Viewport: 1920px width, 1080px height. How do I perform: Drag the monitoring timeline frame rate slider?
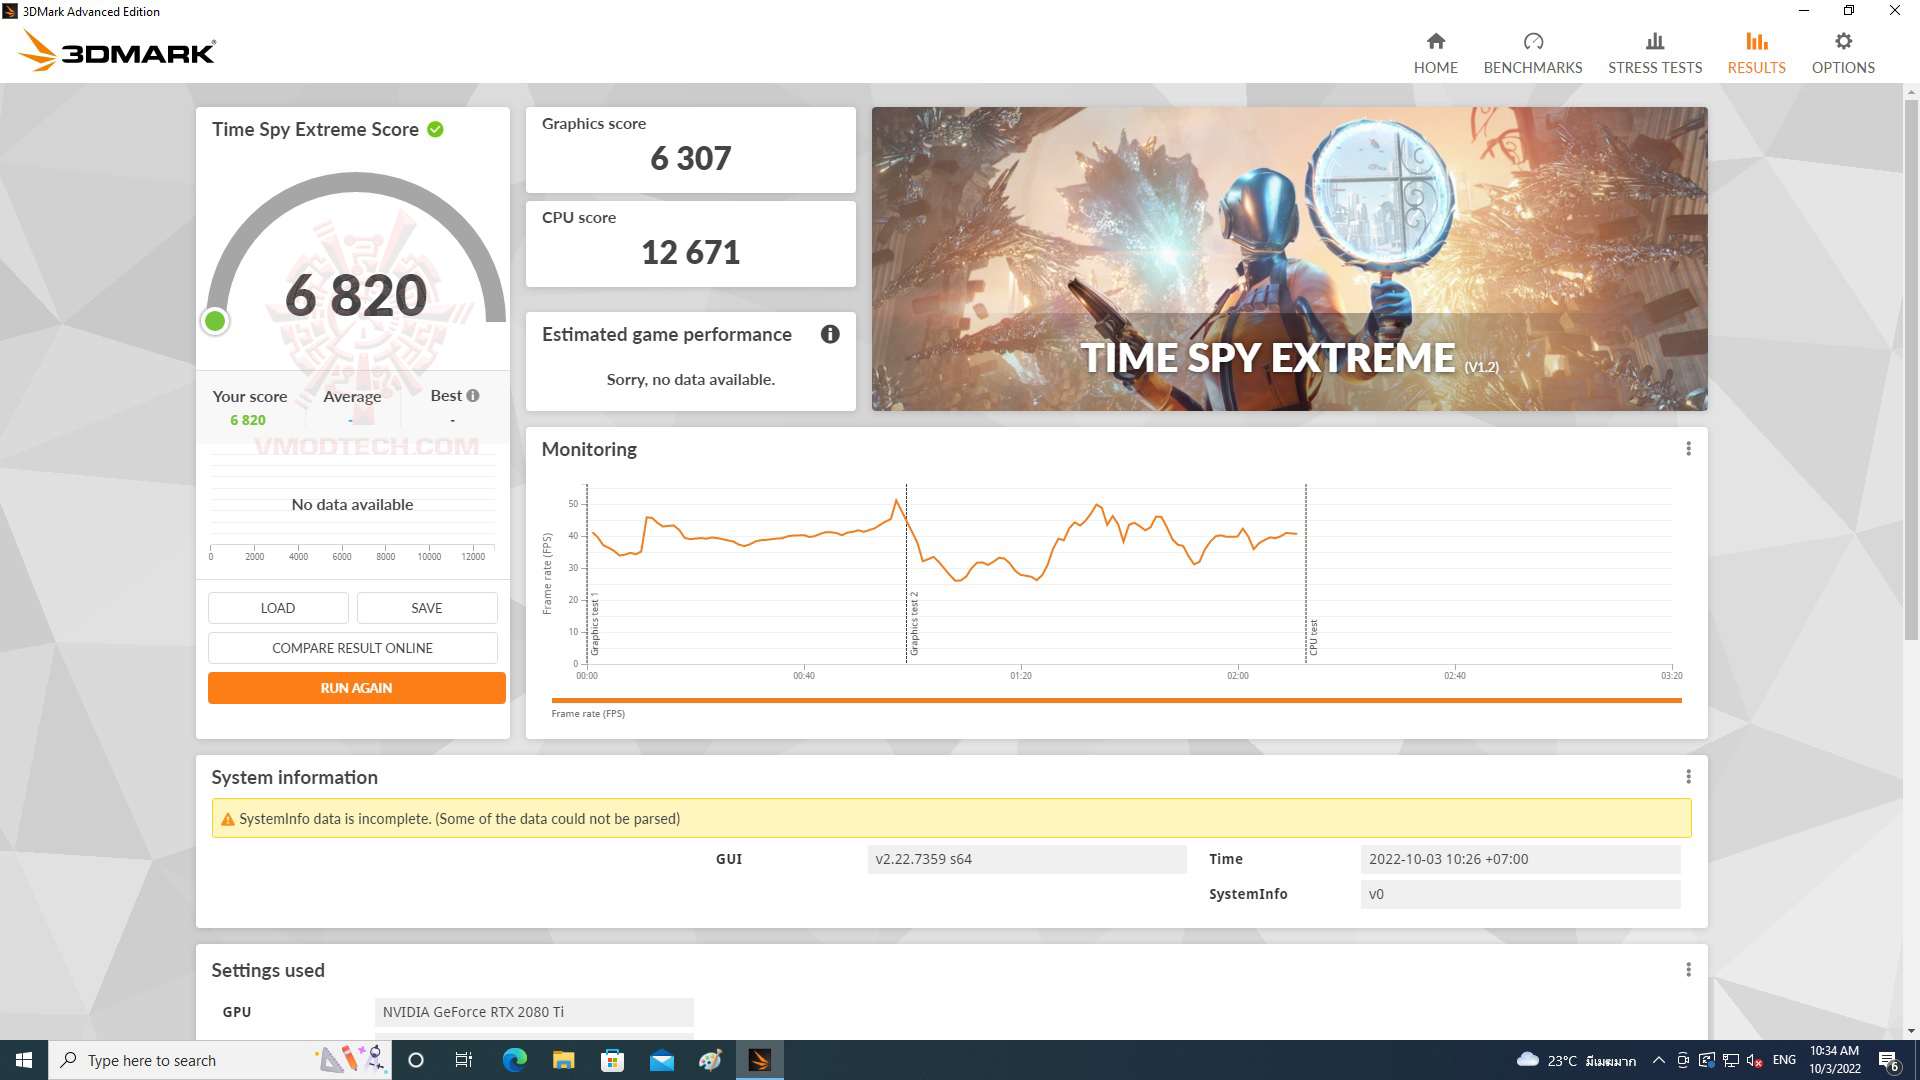point(1118,698)
